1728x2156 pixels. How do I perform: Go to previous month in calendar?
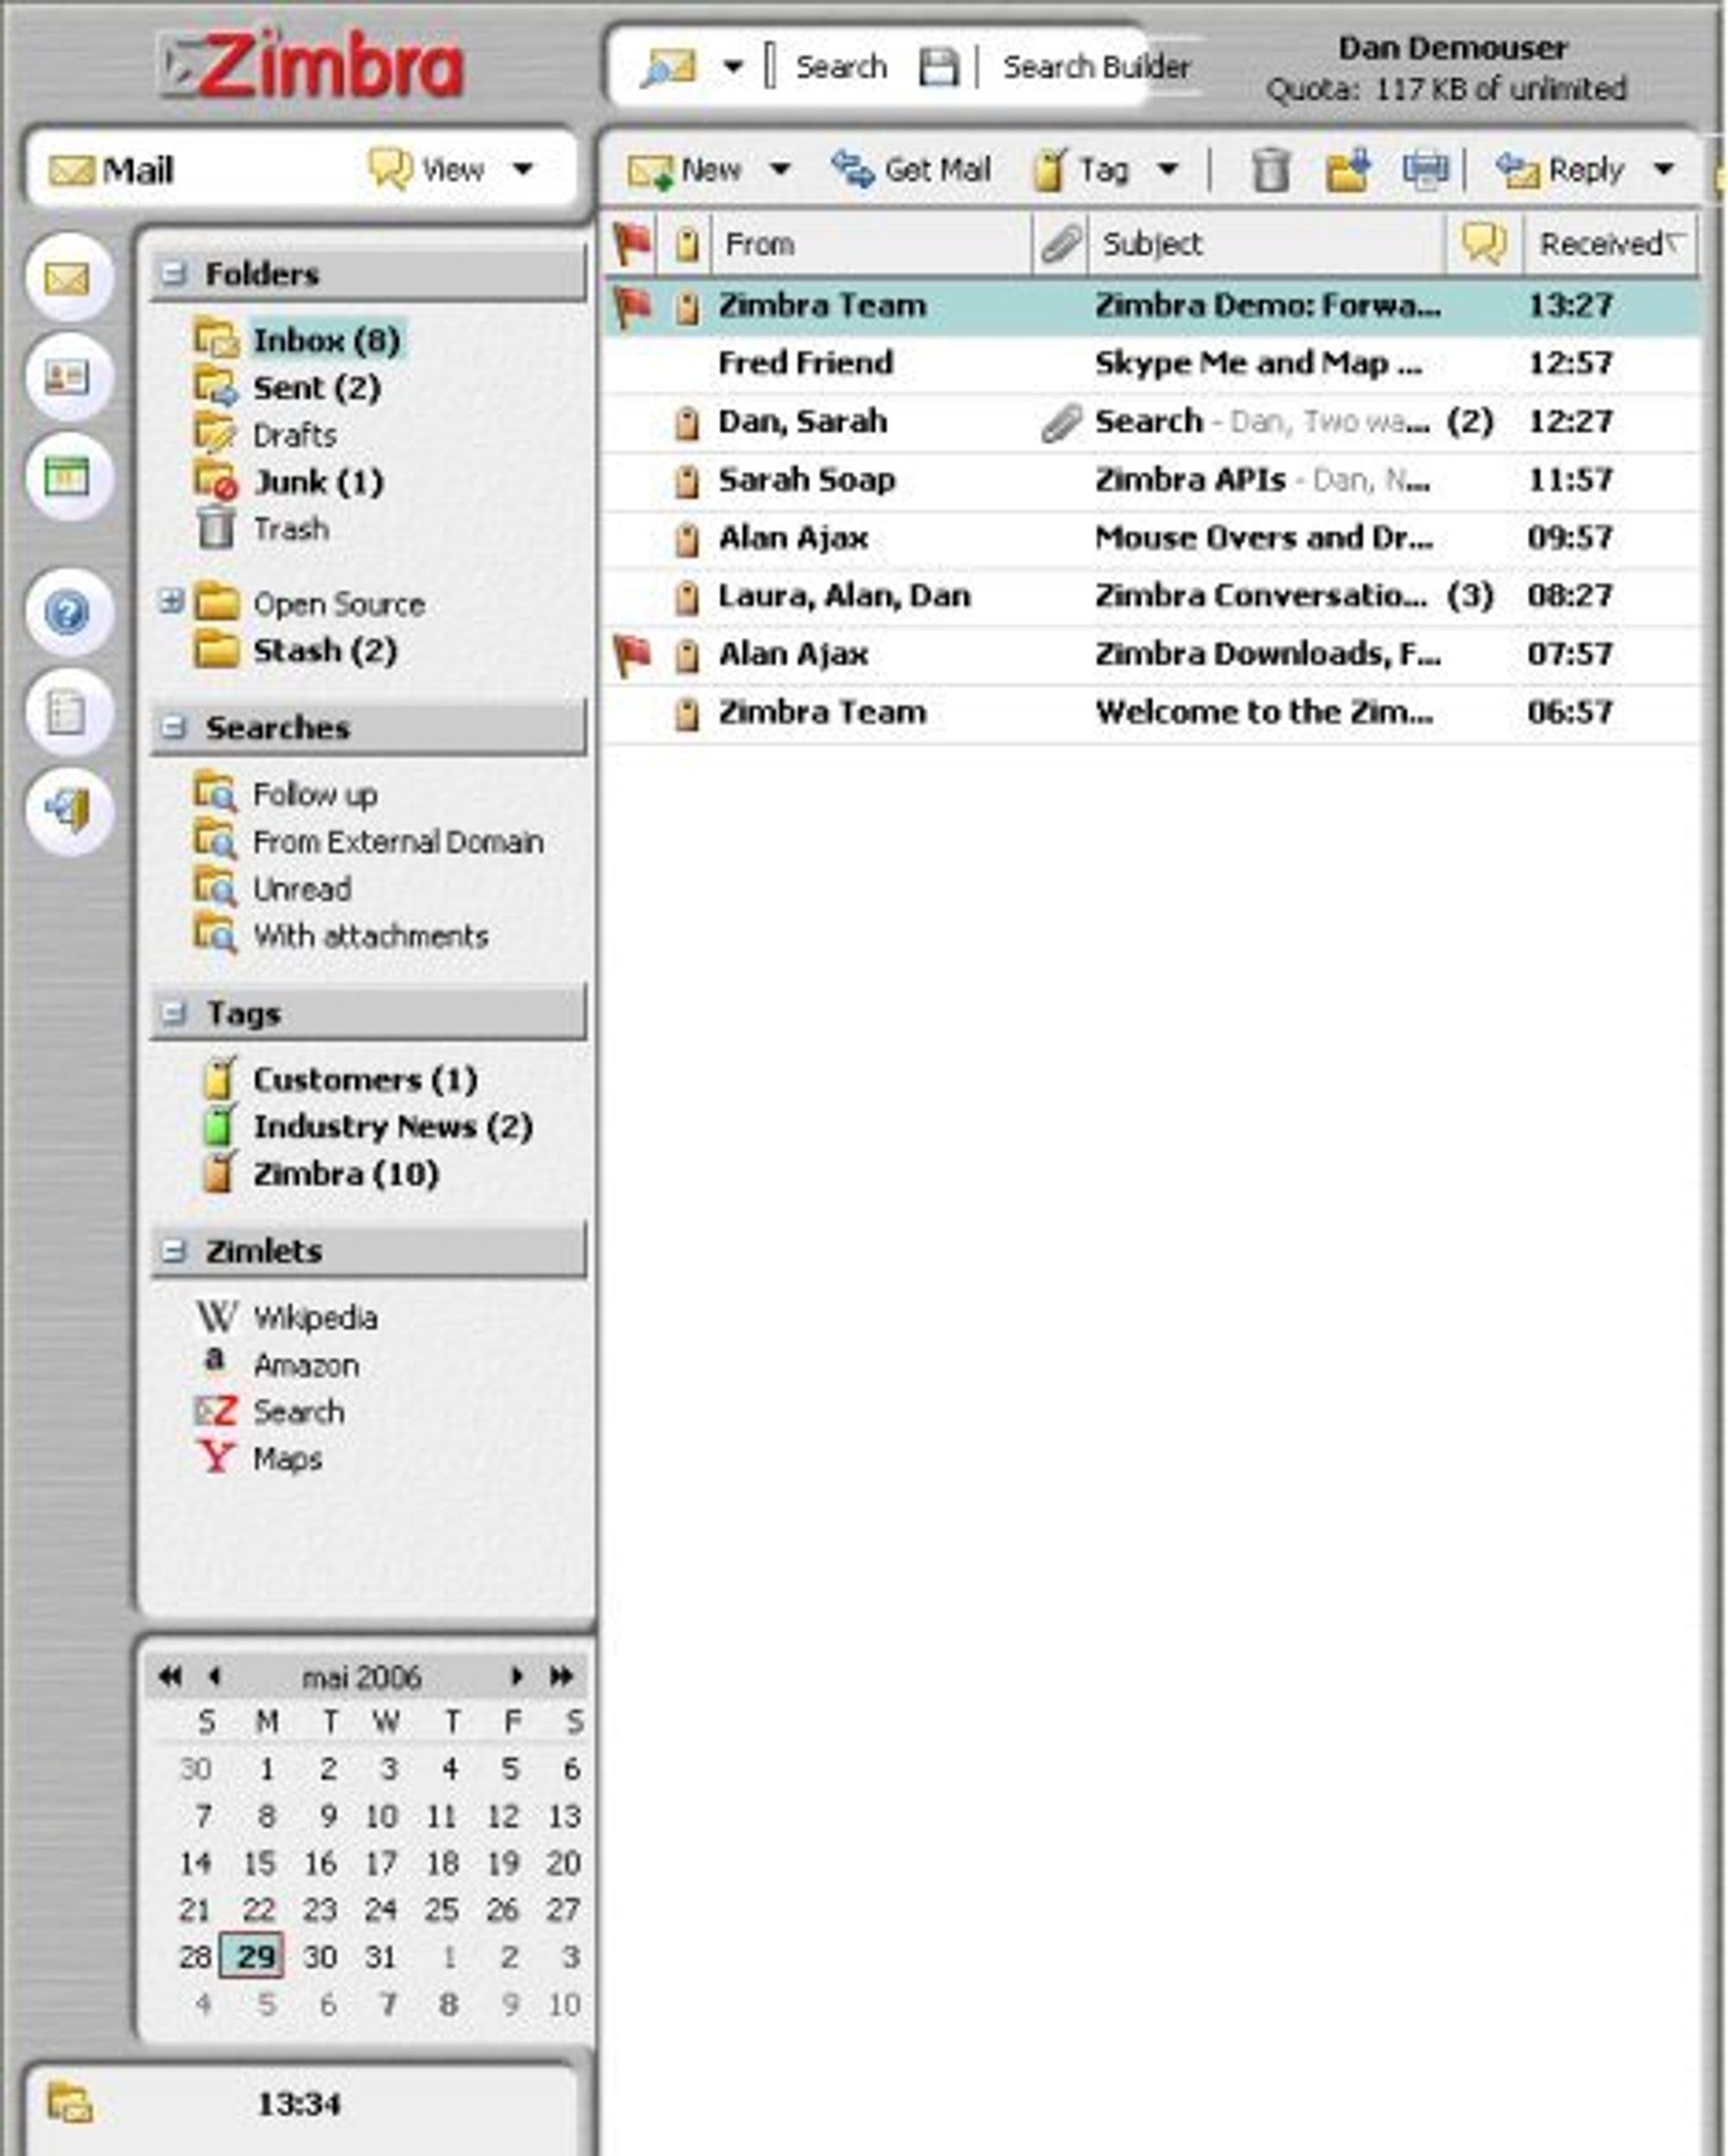click(x=214, y=1676)
